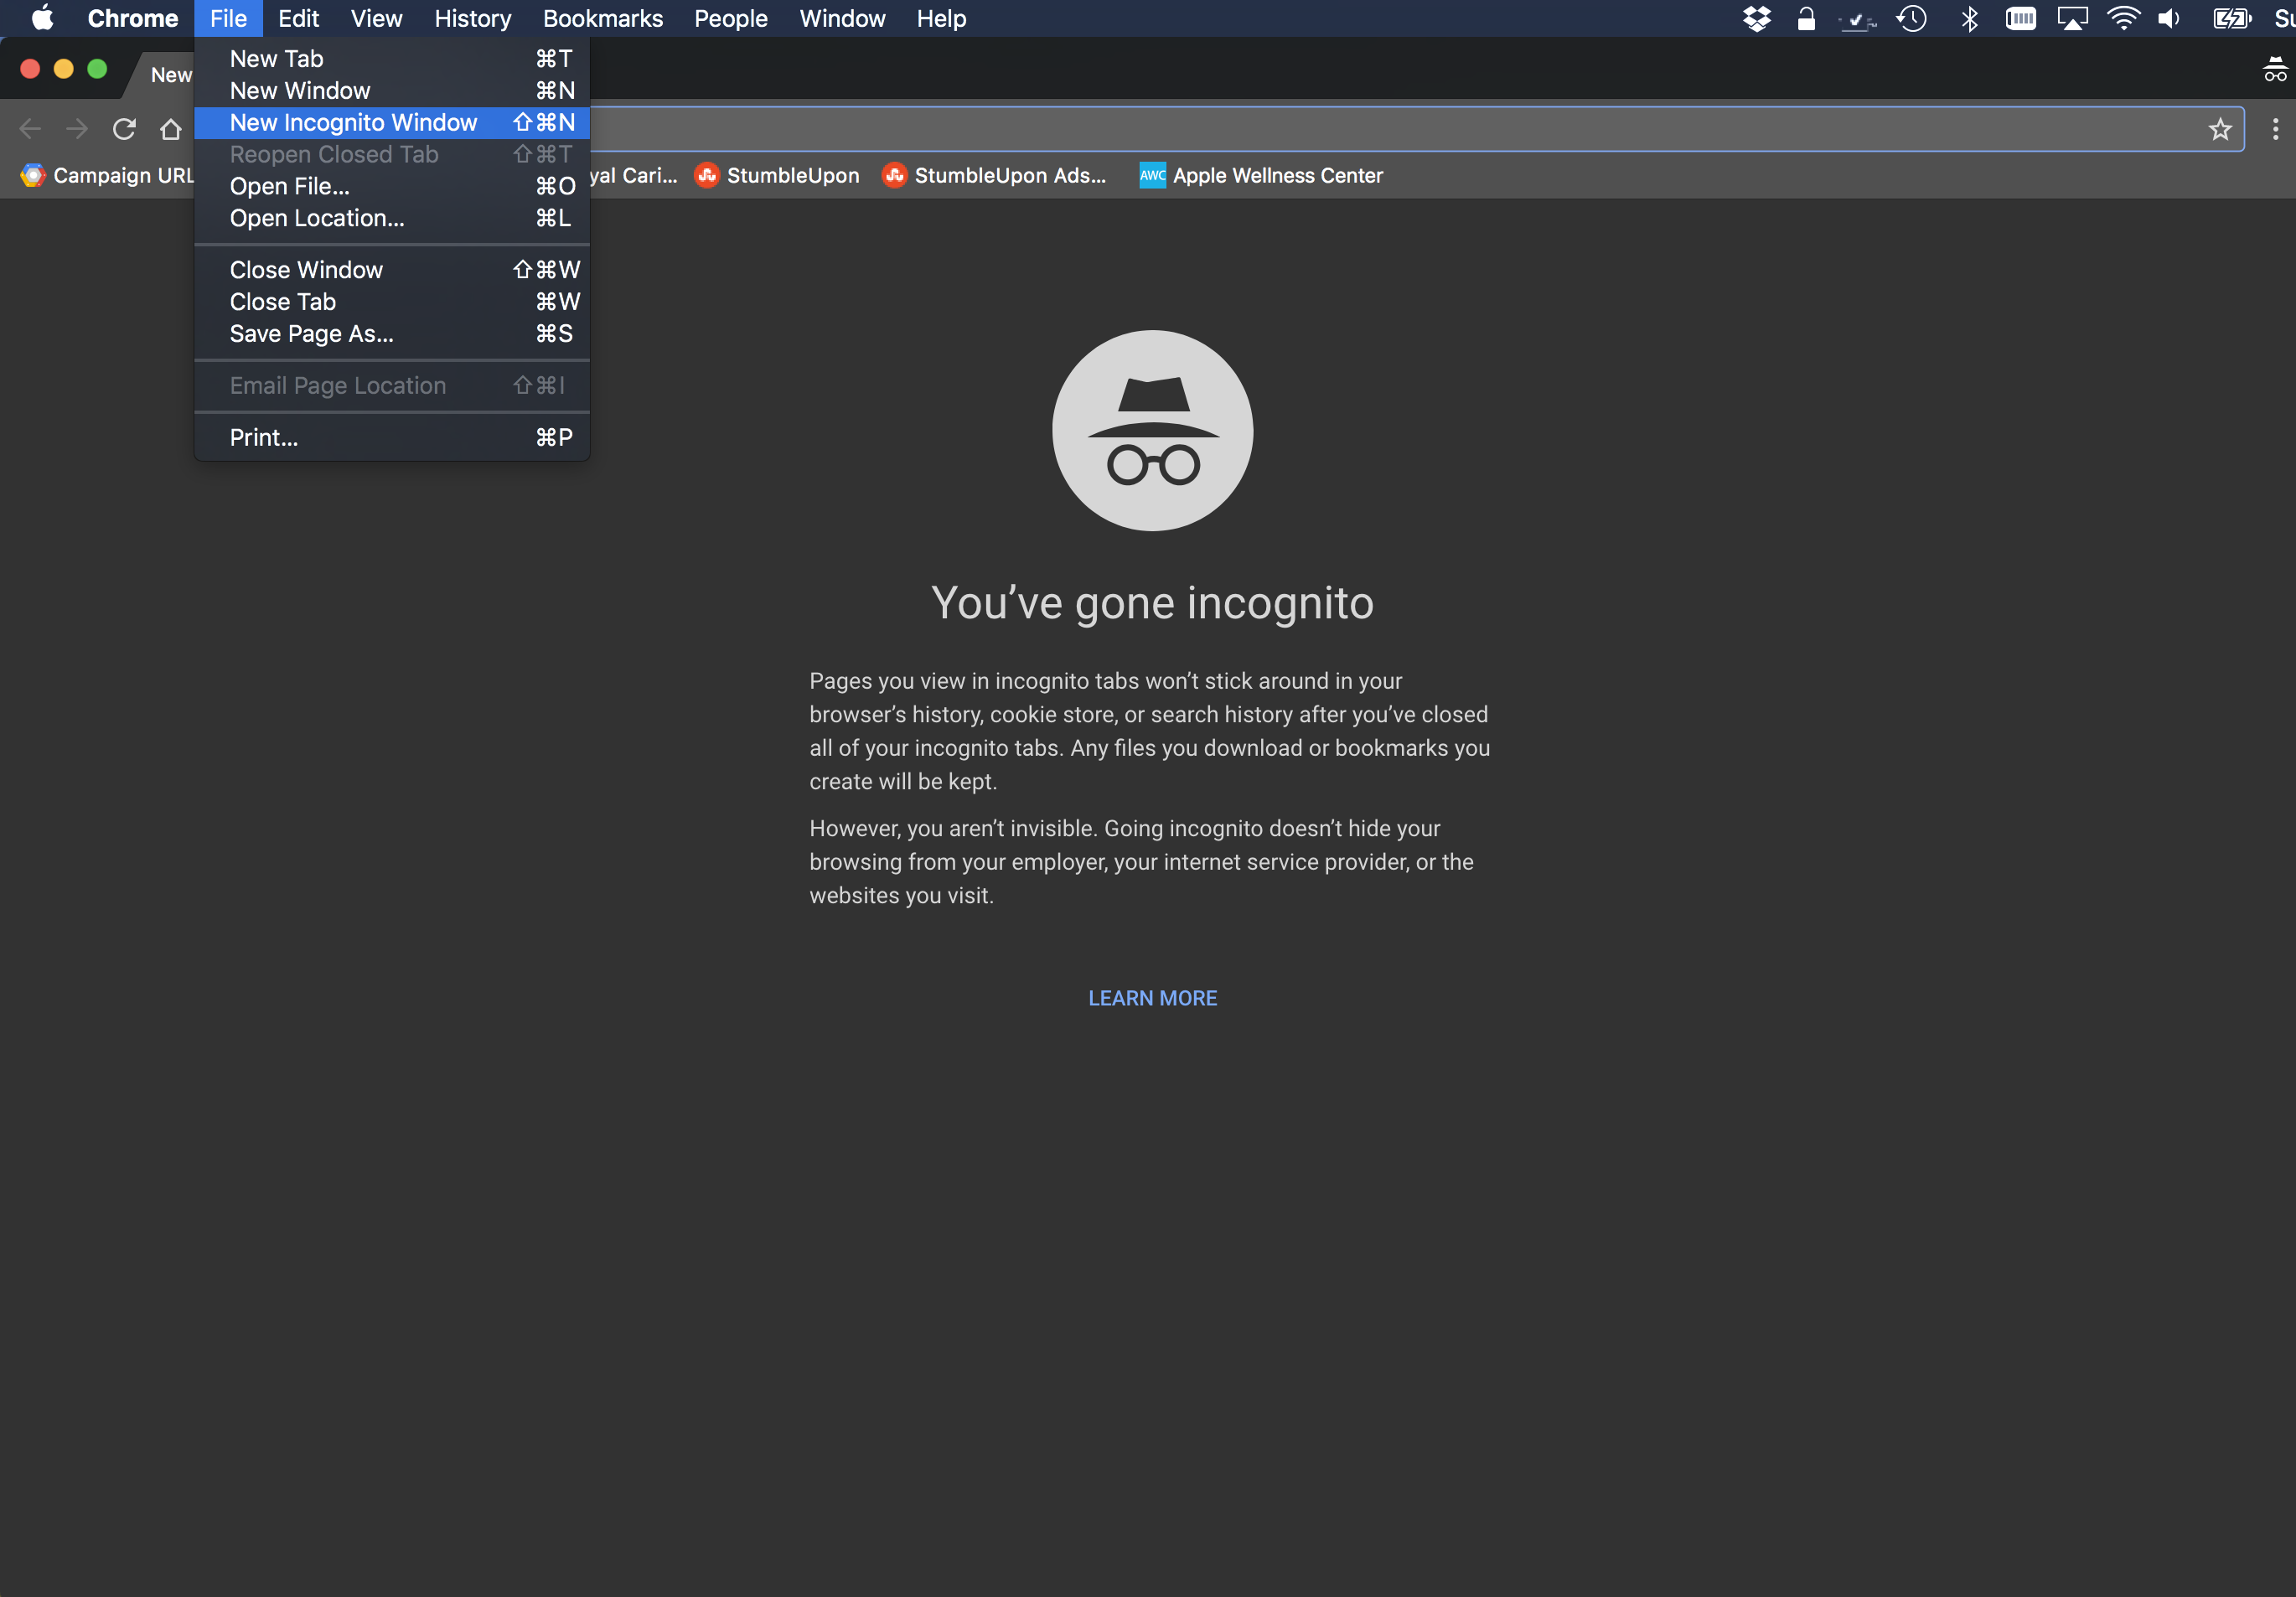This screenshot has height=1597, width=2296.
Task: Open Apple Wellness Center bookmark
Action: tap(1260, 175)
